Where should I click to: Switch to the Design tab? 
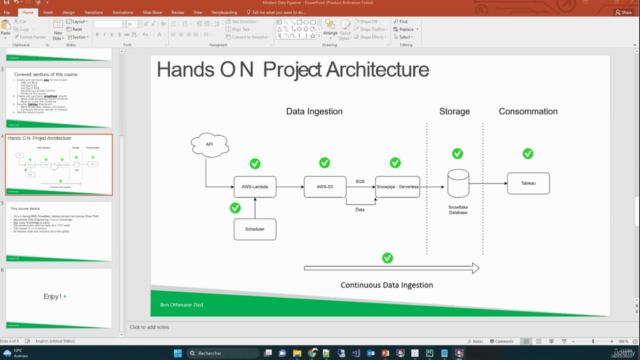[x=69, y=13]
